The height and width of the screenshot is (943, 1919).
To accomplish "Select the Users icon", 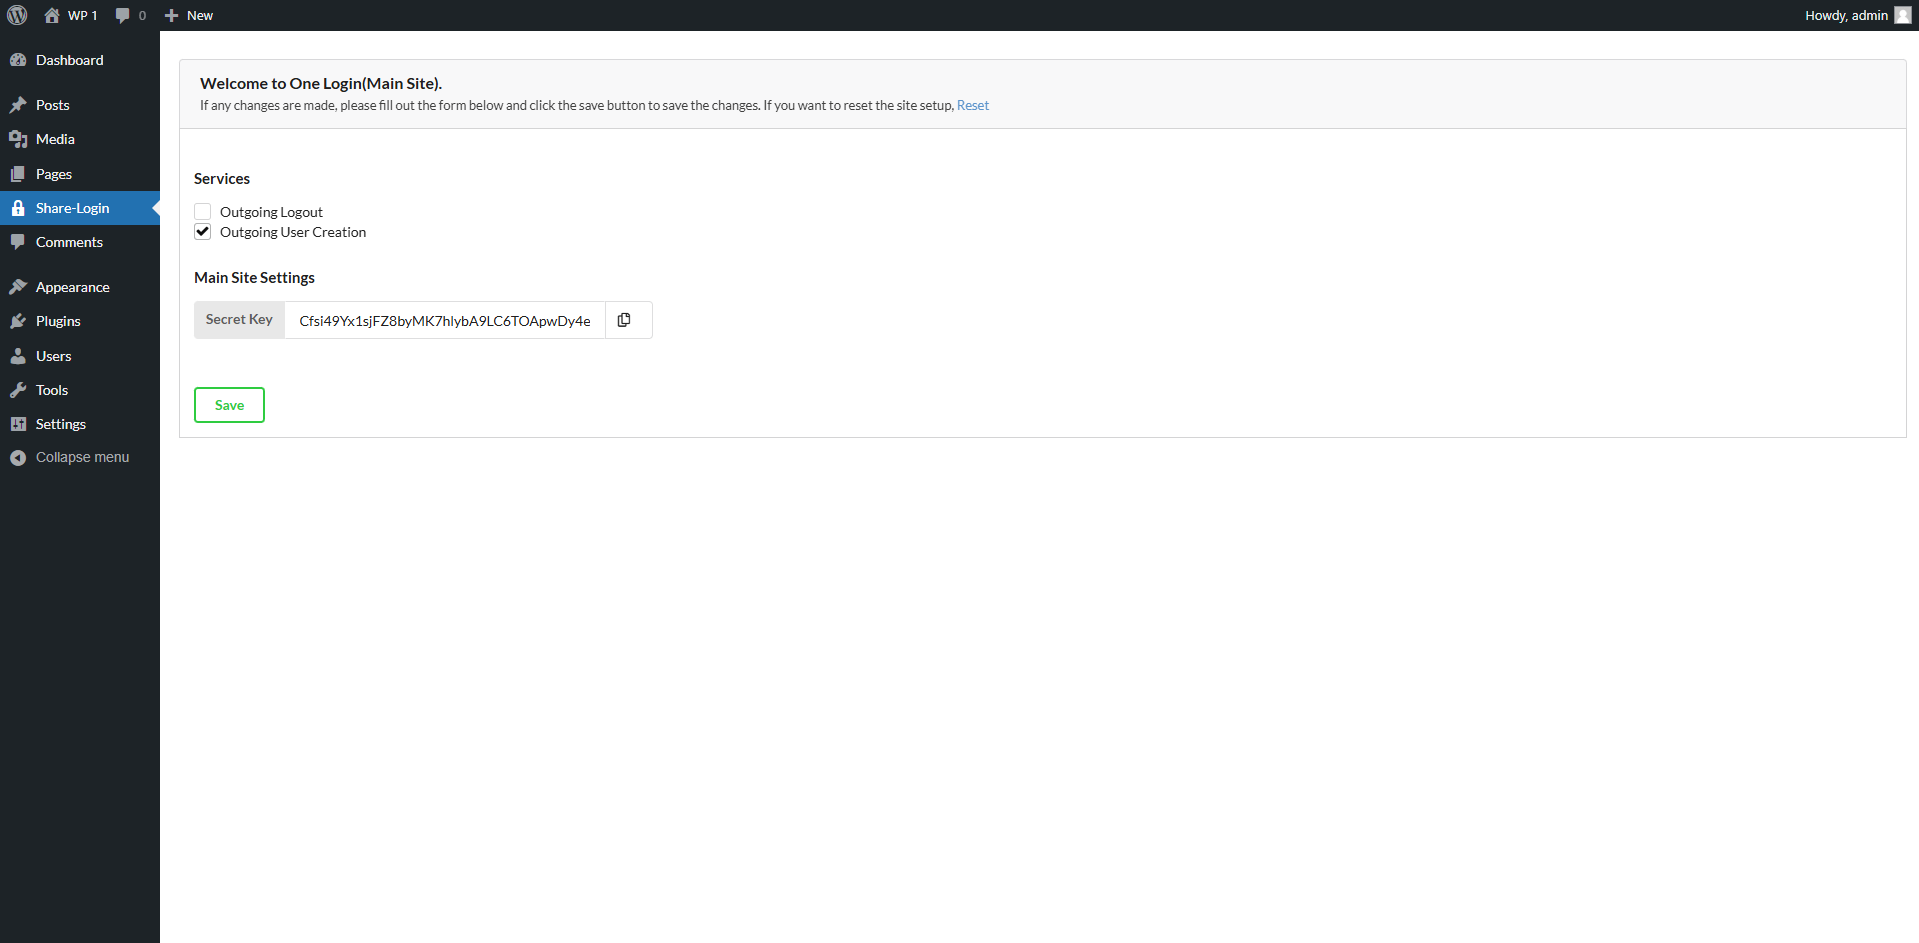I will point(20,356).
